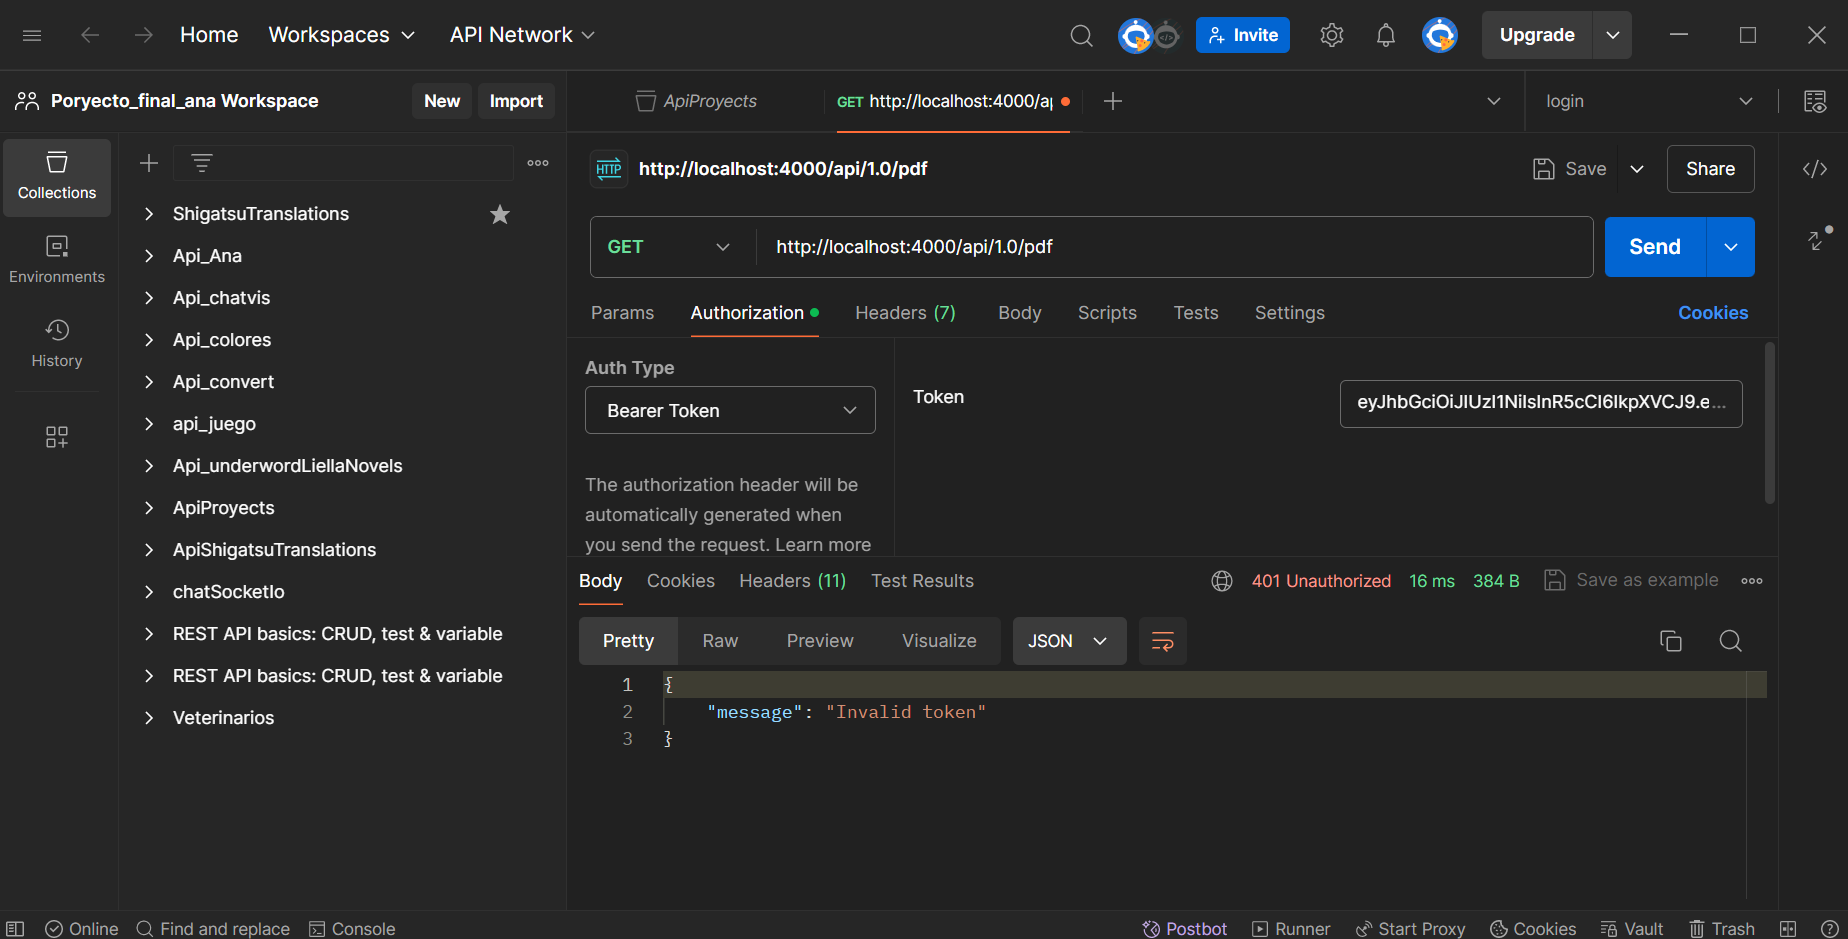Open response three-dot options menu

click(x=1752, y=581)
